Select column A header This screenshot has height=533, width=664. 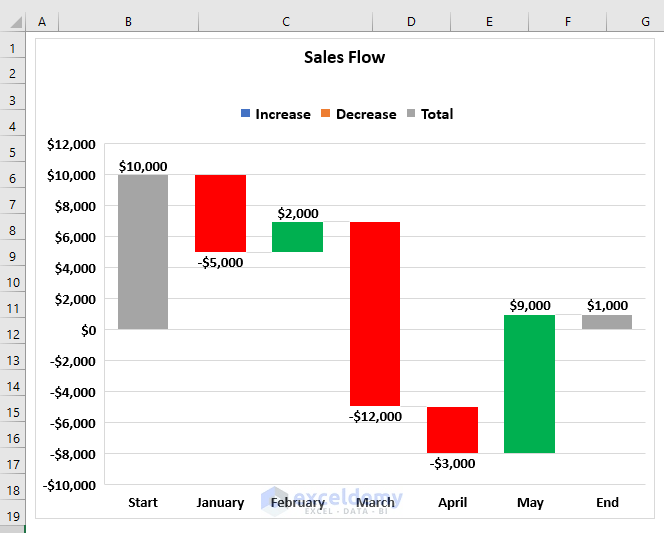[x=42, y=22]
